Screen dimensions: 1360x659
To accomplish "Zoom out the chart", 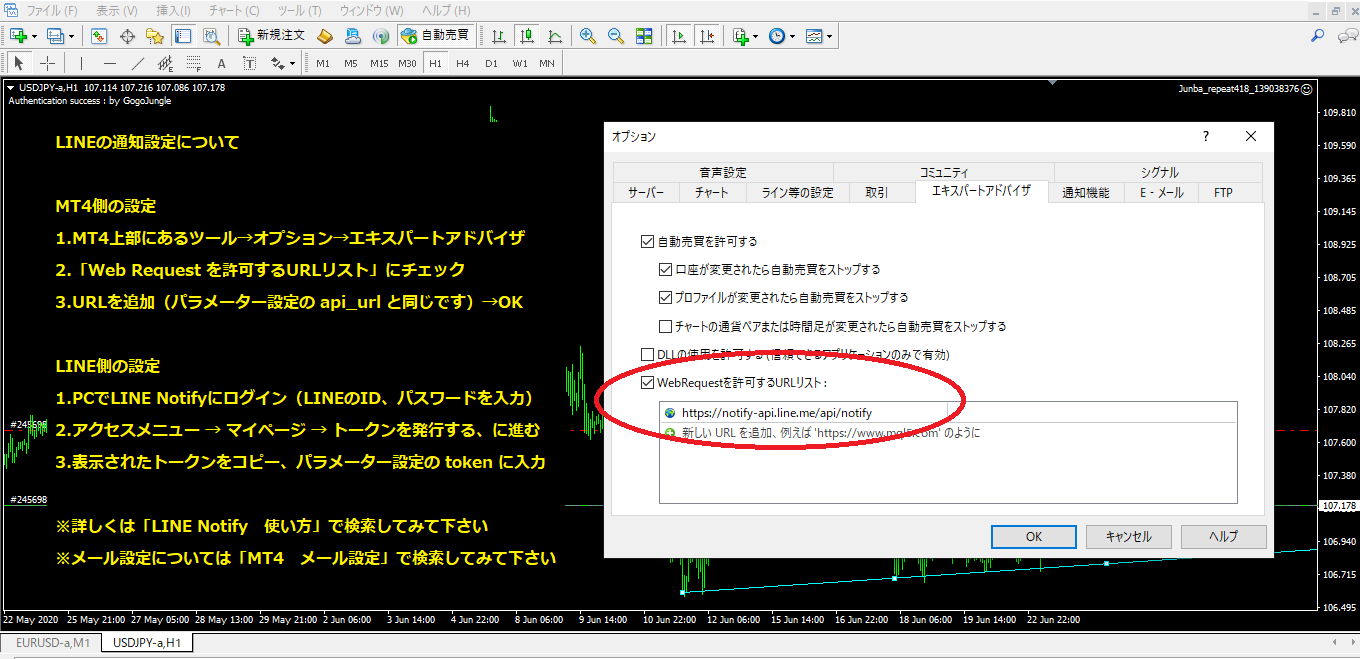I will coord(616,36).
